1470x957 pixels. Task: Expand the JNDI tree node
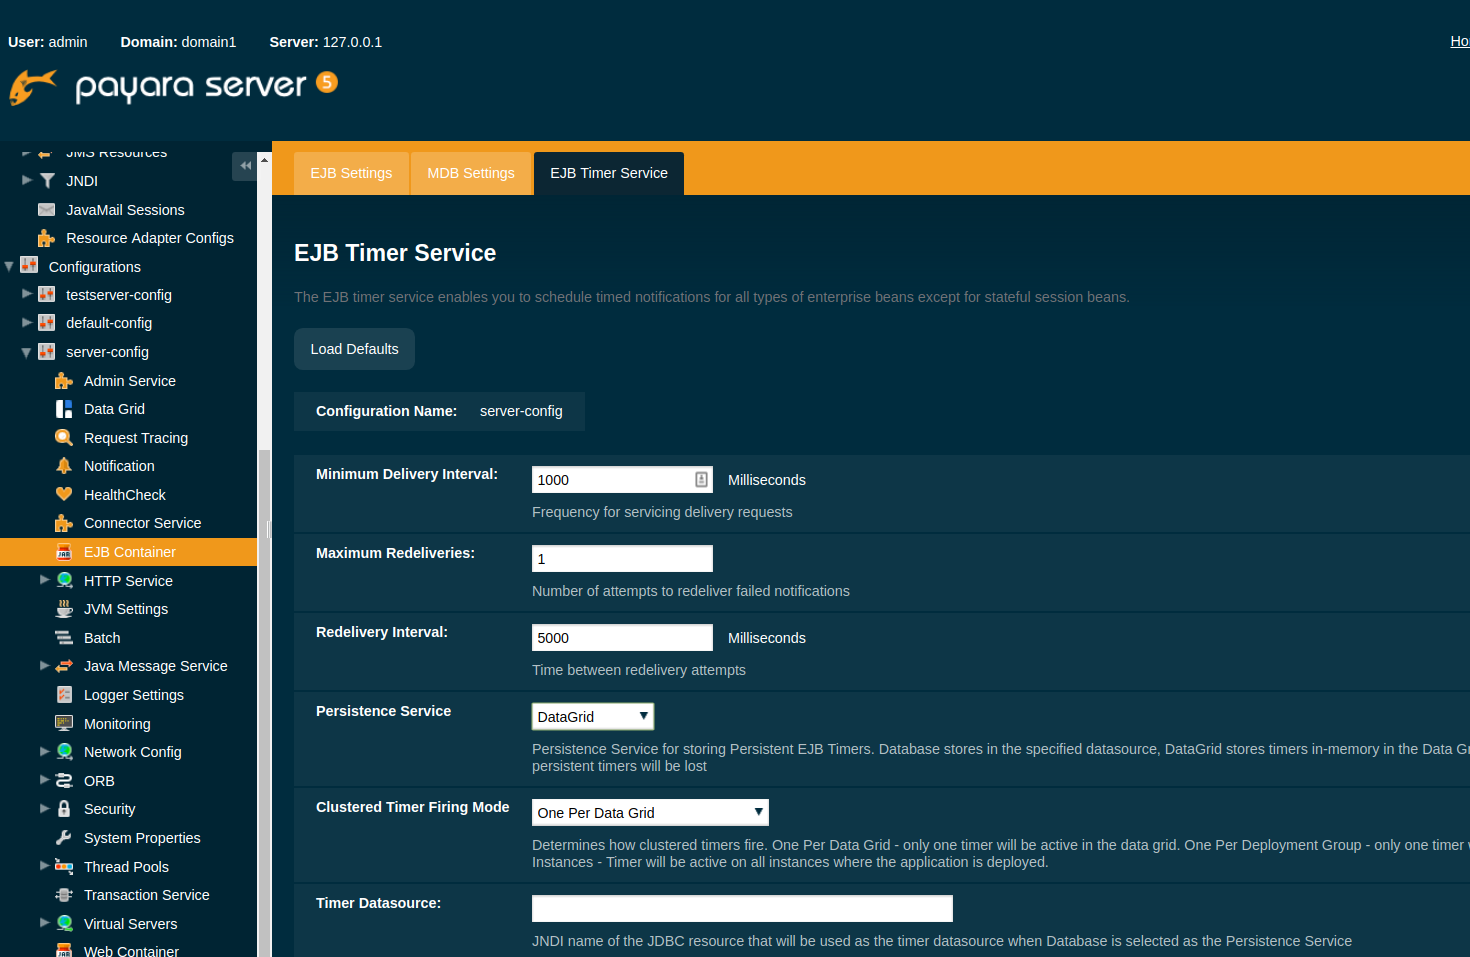coord(27,180)
